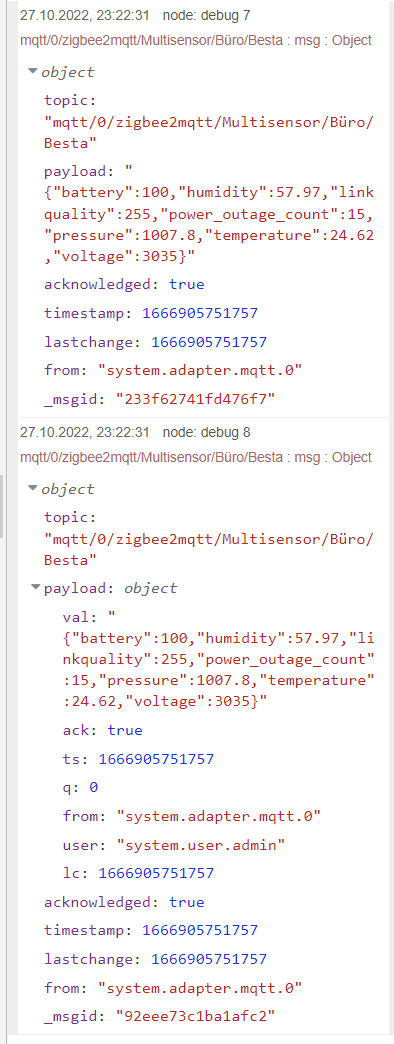The width and height of the screenshot is (394, 1044).
Task: Collapse the object tree in debug 7 message
Action: [32, 71]
